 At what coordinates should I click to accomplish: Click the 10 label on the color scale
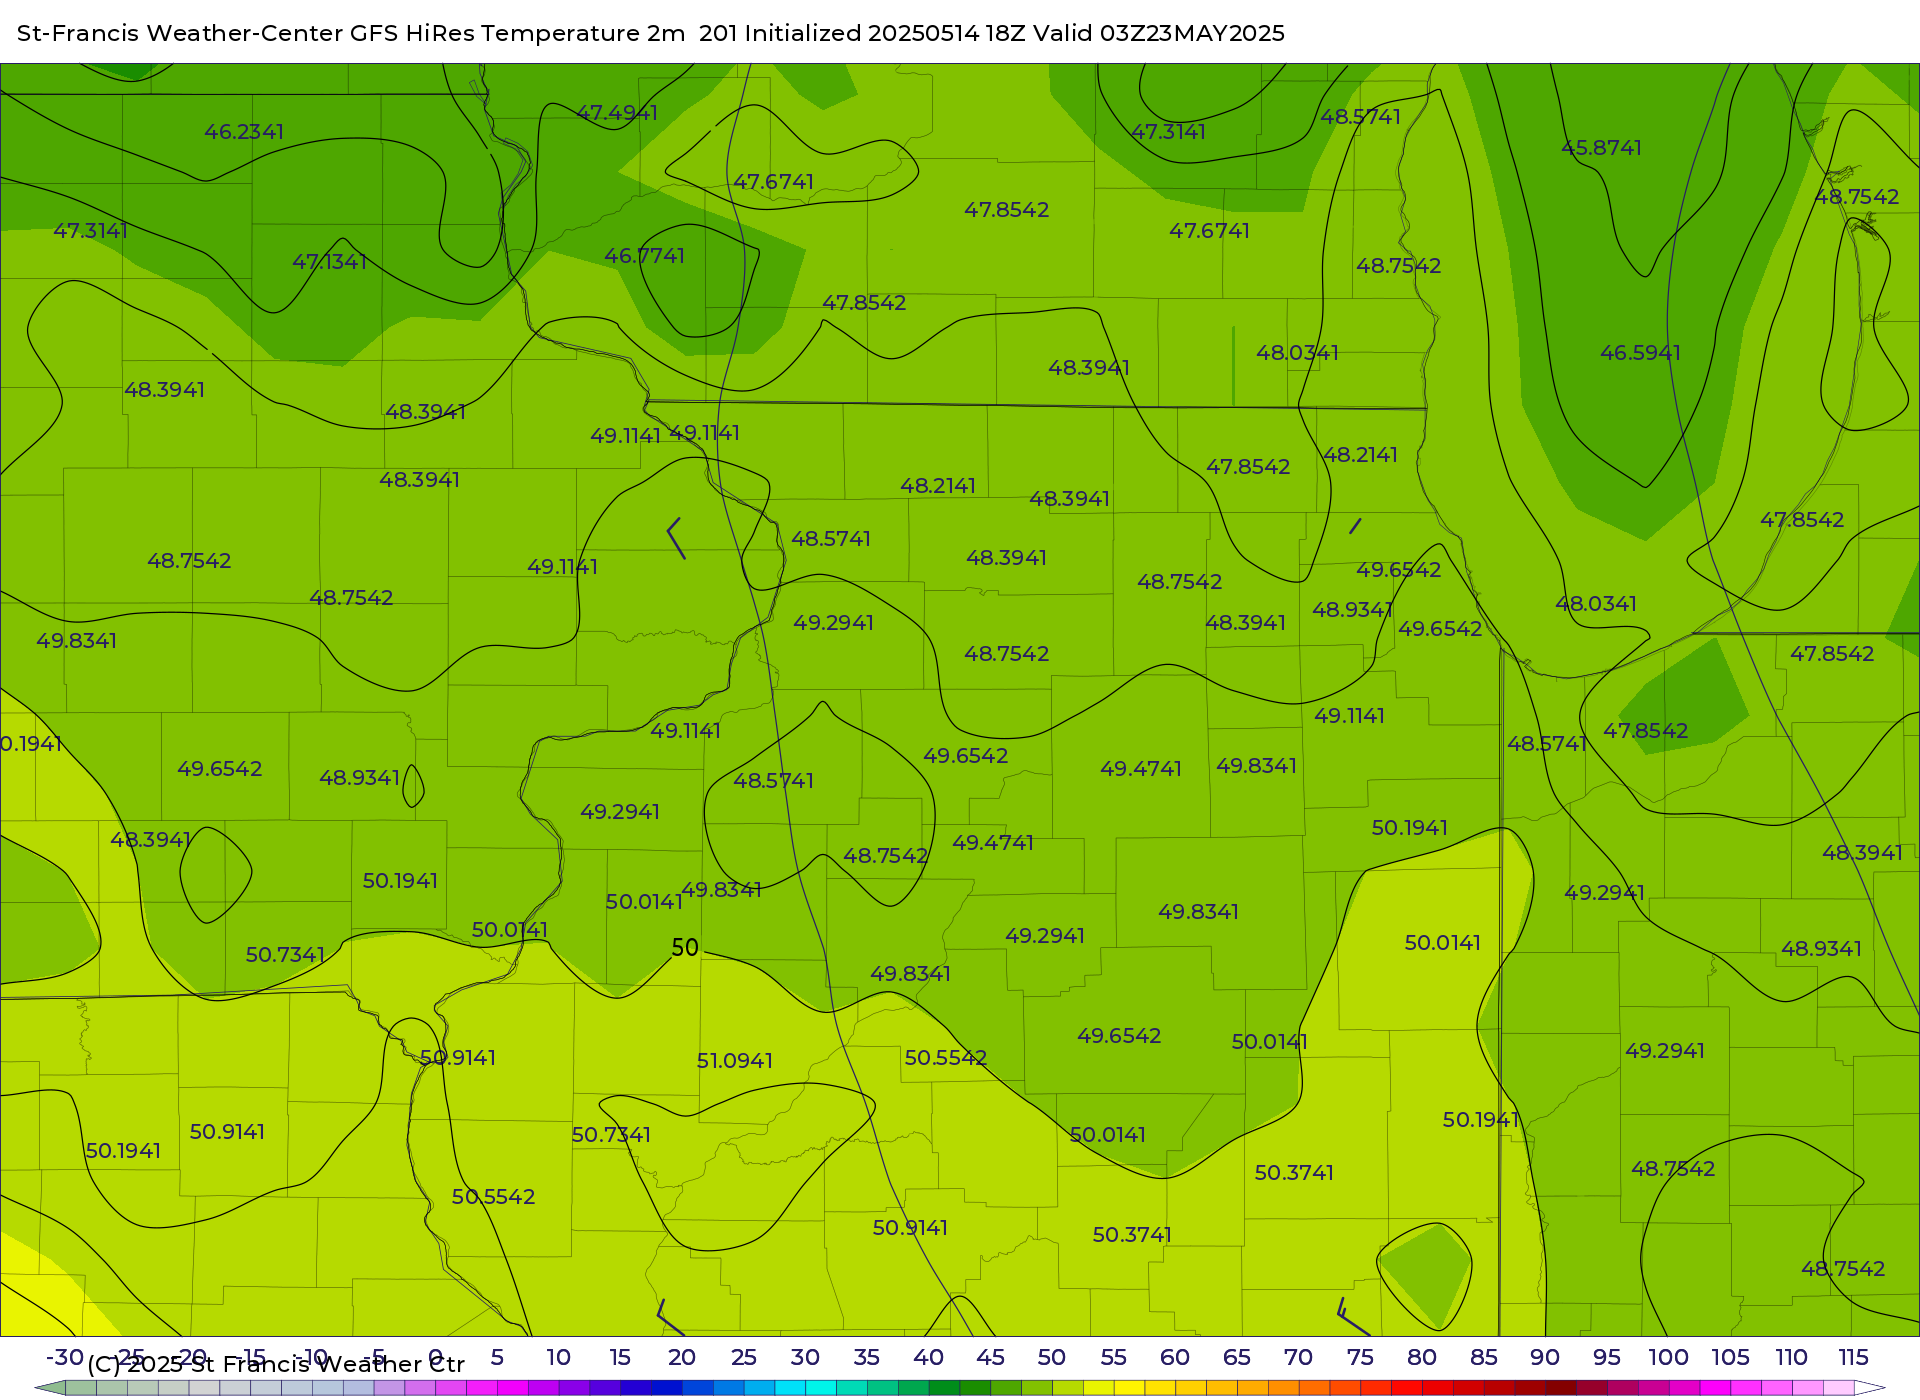click(558, 1358)
